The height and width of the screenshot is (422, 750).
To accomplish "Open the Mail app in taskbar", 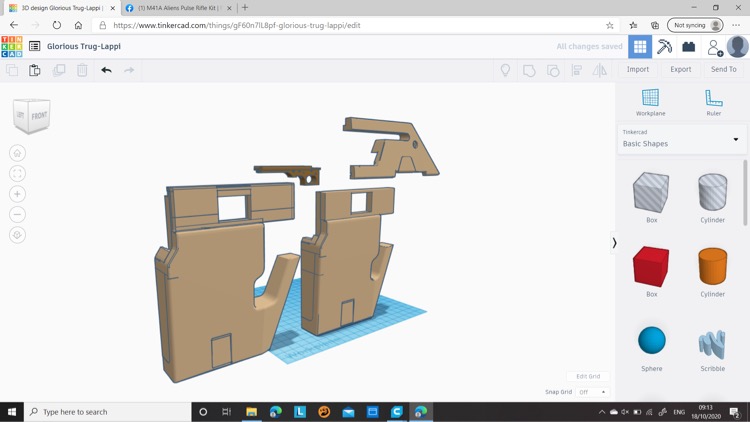I will [x=348, y=412].
